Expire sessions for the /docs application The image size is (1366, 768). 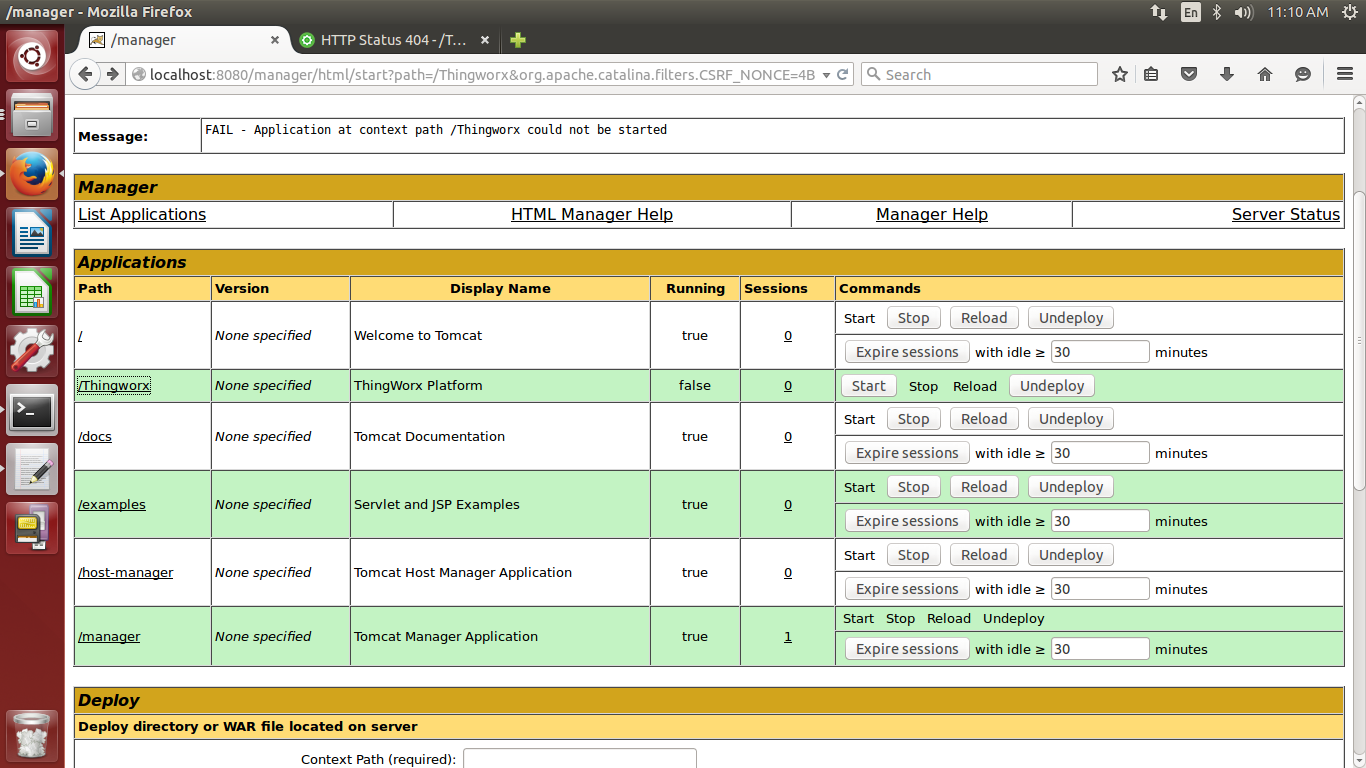pos(907,453)
